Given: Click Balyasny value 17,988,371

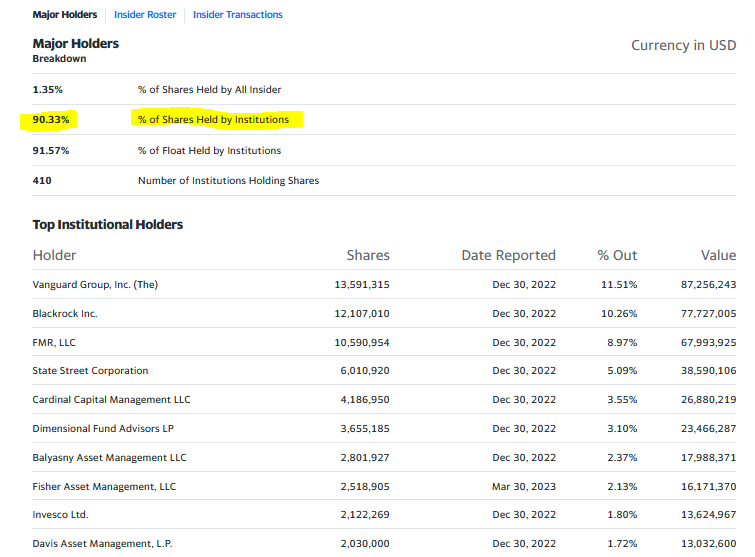Looking at the screenshot, I should point(708,457).
